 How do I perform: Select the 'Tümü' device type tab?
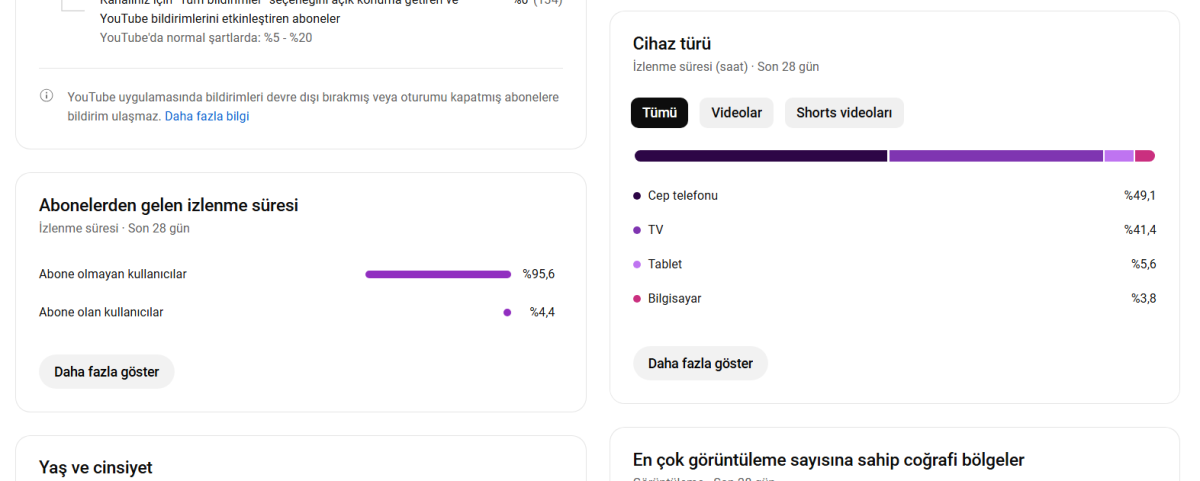click(659, 113)
